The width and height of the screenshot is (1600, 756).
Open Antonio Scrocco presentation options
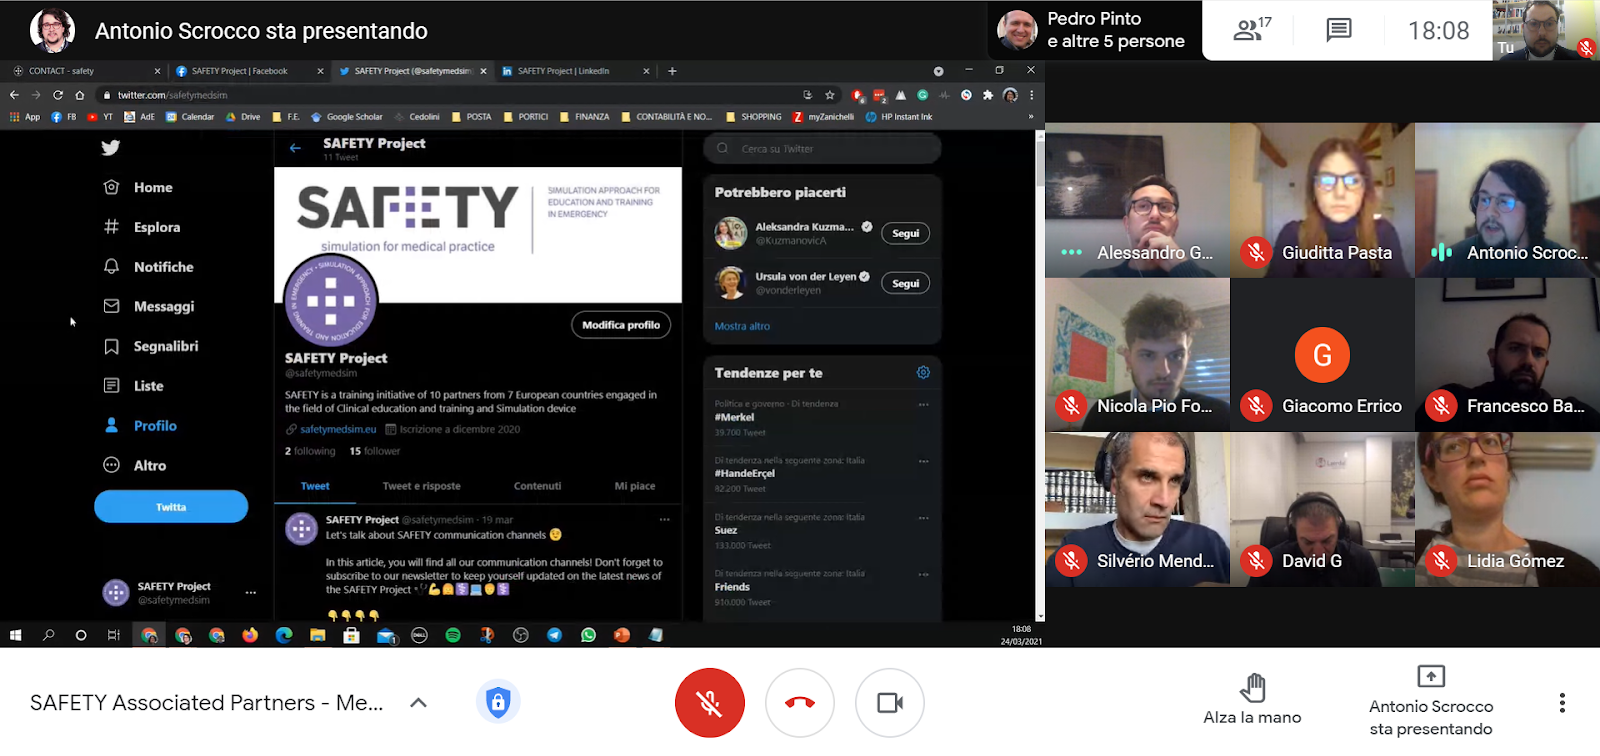(x=1431, y=701)
